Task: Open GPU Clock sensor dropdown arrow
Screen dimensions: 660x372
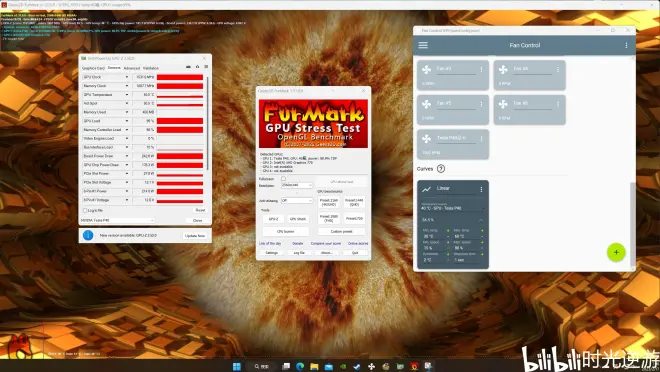Action: (127, 77)
